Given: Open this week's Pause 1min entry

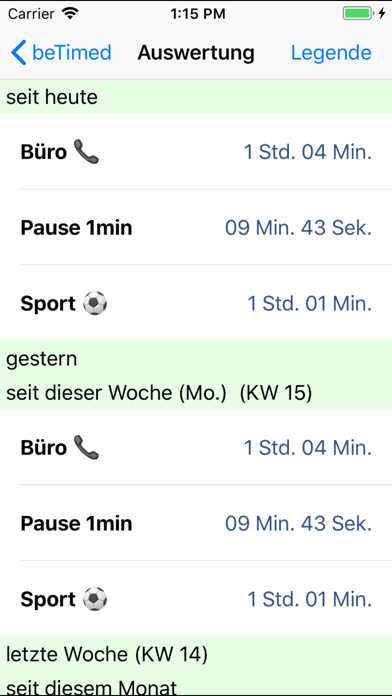Looking at the screenshot, I should point(196,523).
